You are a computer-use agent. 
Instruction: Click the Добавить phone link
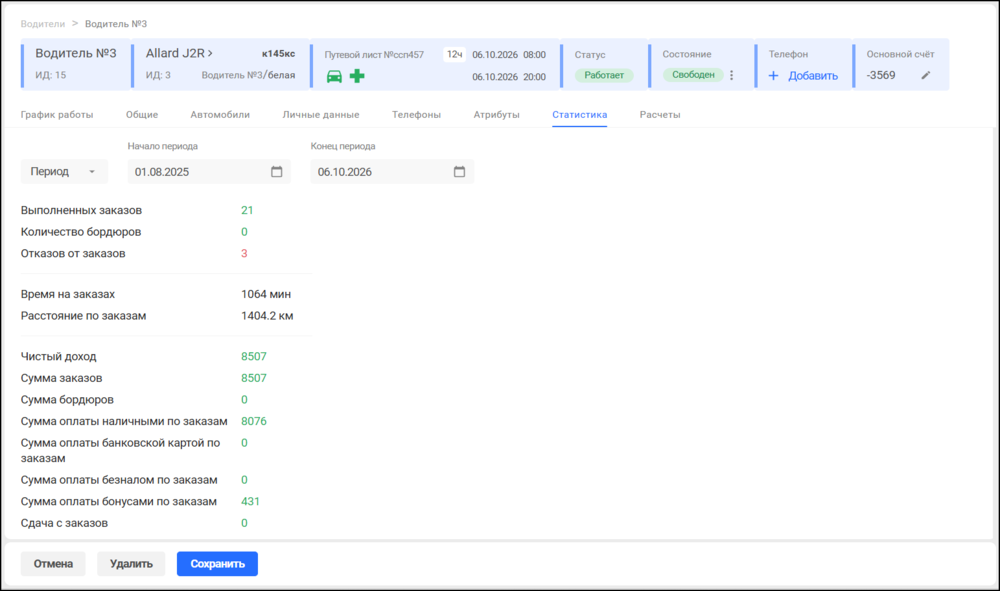pos(812,76)
